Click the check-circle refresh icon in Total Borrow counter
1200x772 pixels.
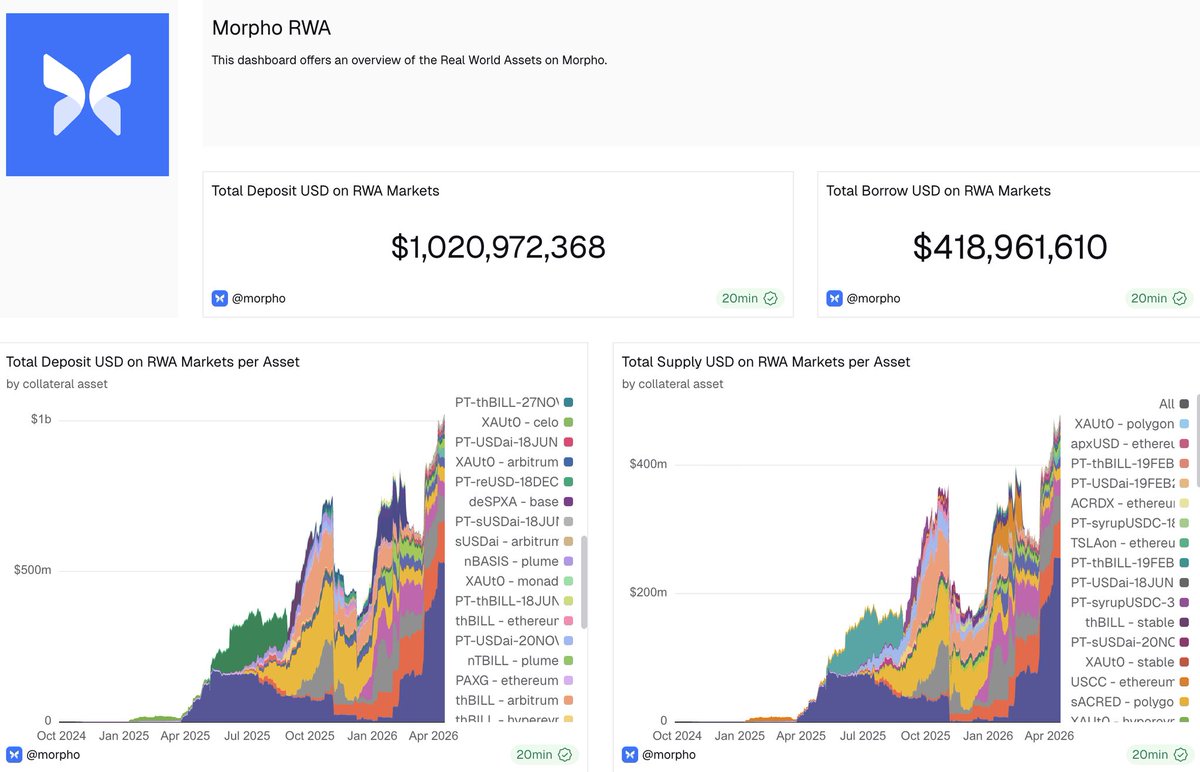tap(1180, 298)
